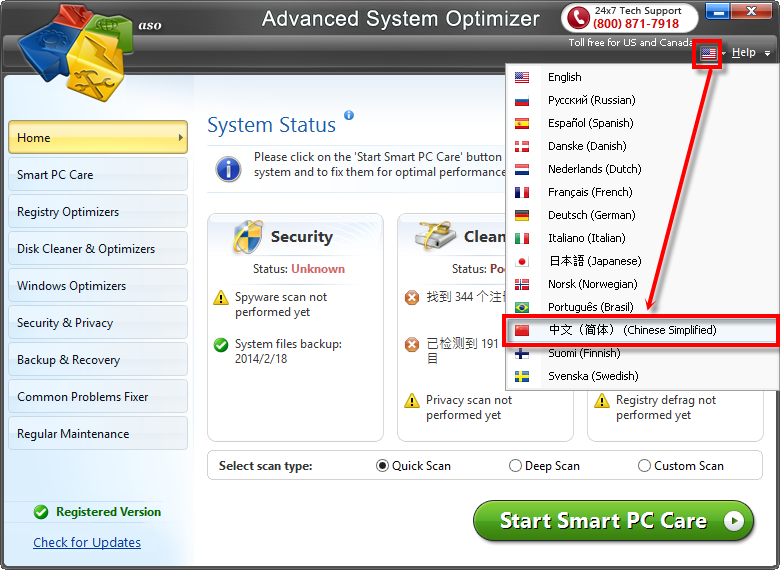This screenshot has width=780, height=570.
Task: Open Security & Privacy section
Action: coord(98,322)
